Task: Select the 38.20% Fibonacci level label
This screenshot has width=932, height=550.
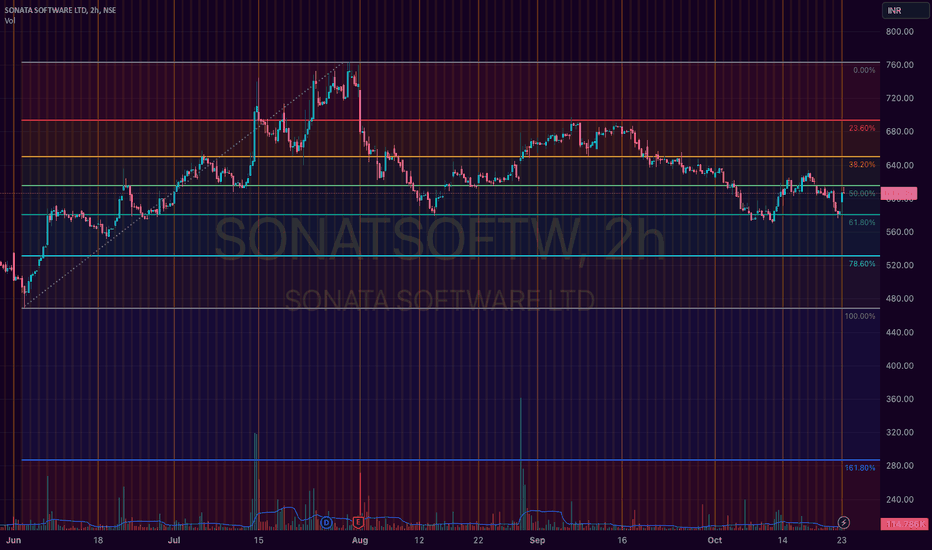Action: (x=862, y=165)
